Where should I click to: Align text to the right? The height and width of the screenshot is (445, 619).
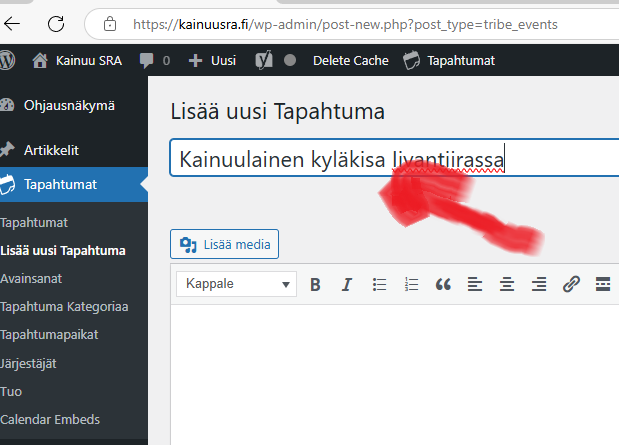coord(539,284)
